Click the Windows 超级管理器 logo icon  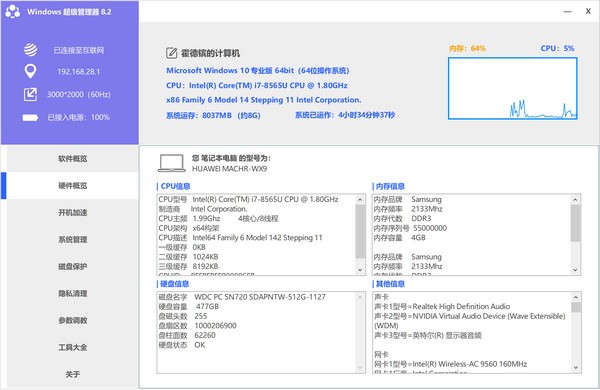[13, 11]
